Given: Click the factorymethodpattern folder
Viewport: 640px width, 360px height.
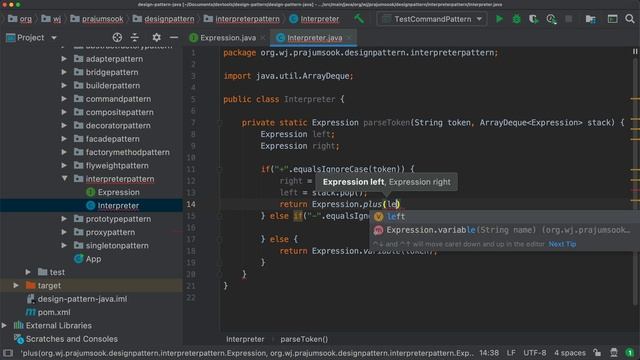Looking at the screenshot, I should point(127,152).
